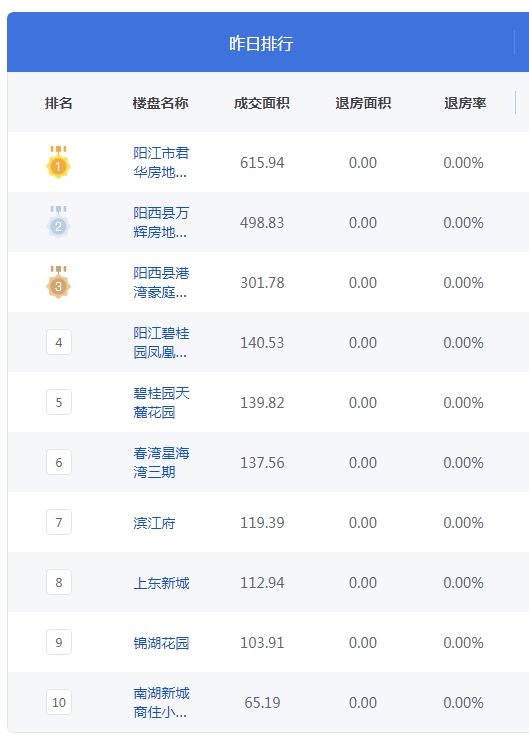Select the rank 4 badge
The height and width of the screenshot is (739, 529).
pyautogui.click(x=59, y=342)
